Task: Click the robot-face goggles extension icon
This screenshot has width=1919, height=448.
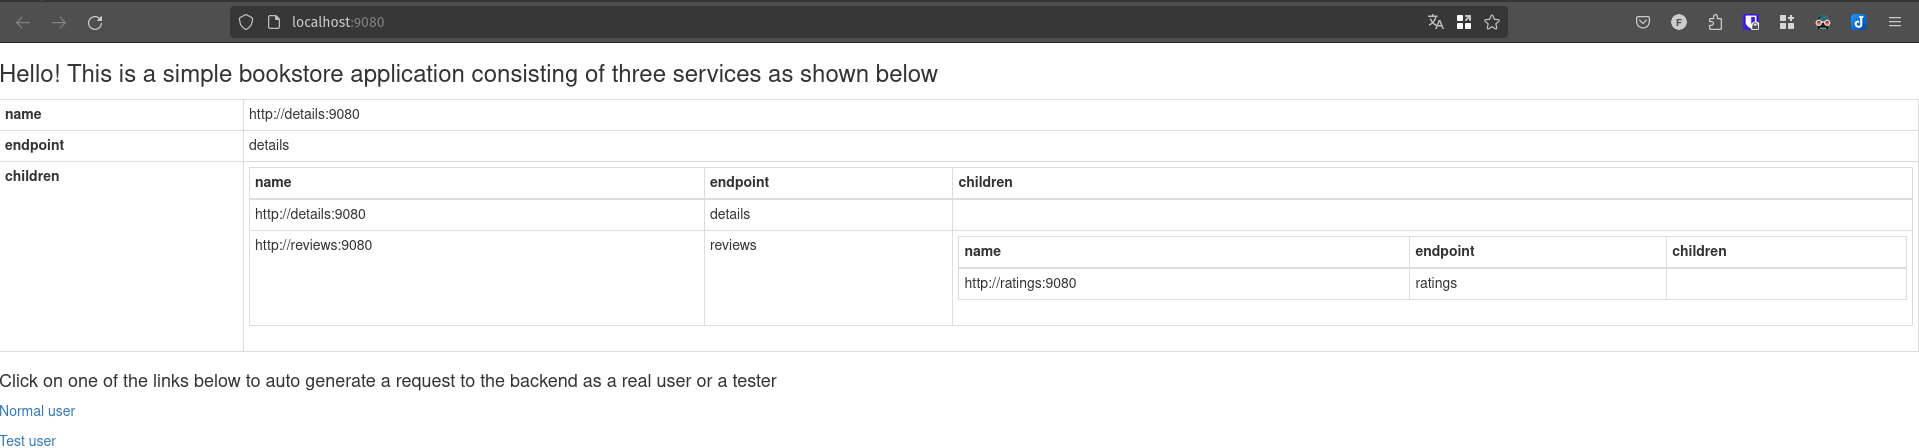Action: pos(1823,22)
